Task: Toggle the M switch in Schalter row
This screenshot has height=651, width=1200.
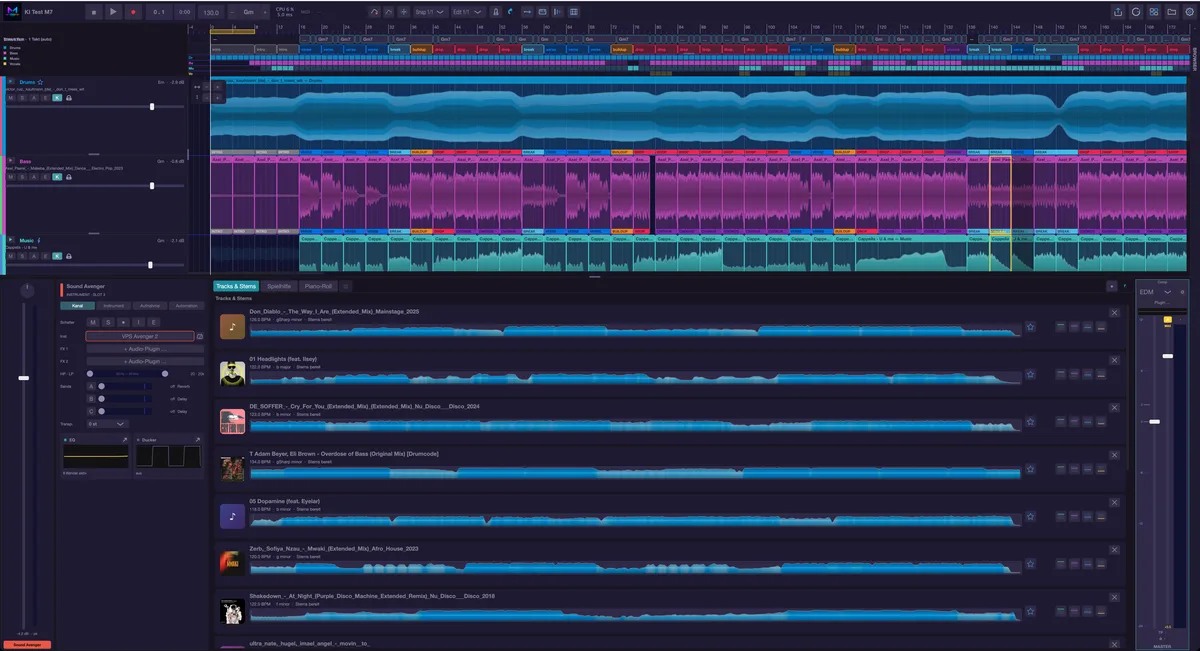Action: pos(93,322)
